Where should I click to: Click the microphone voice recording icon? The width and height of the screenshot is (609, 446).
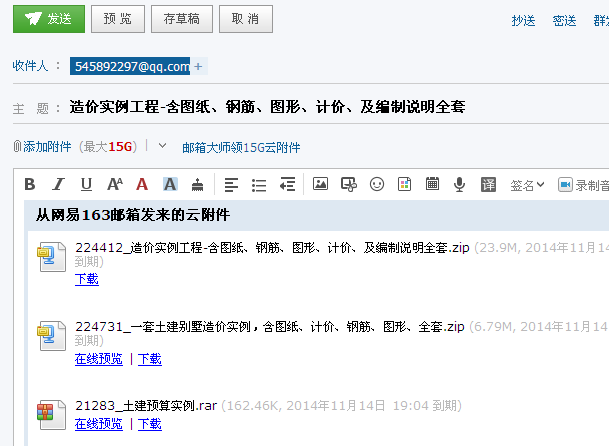(x=459, y=184)
